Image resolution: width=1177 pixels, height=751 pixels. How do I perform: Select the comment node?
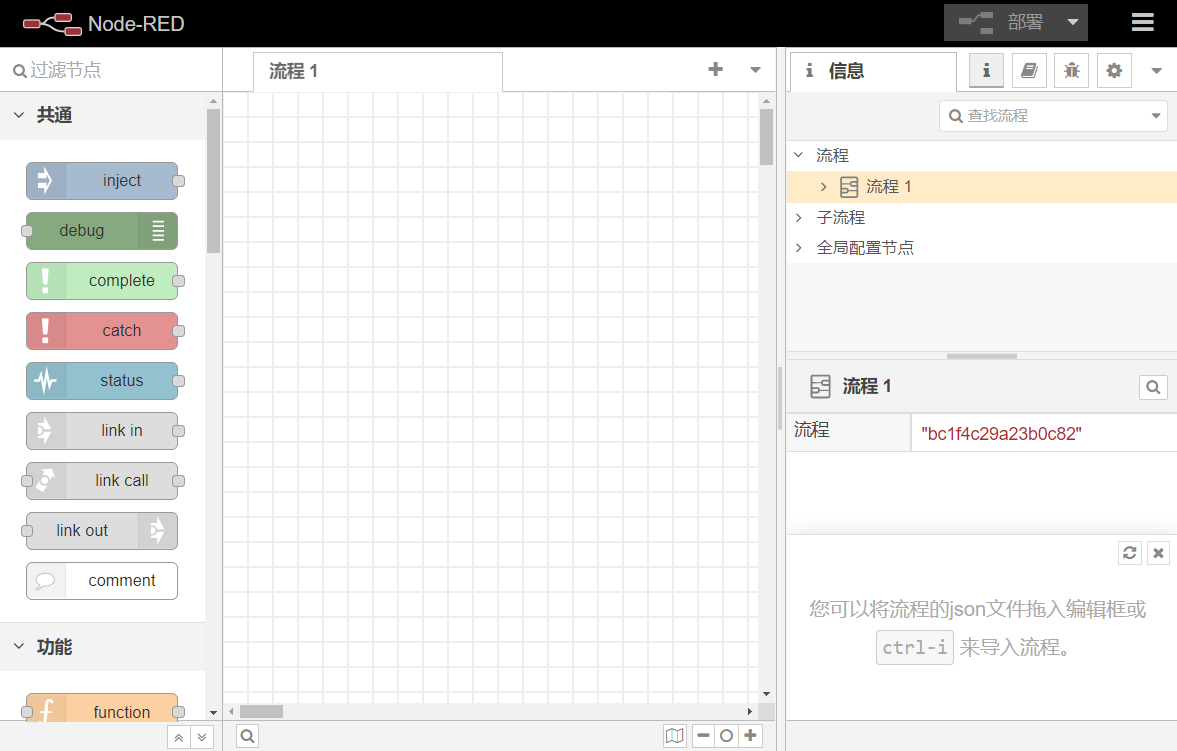click(102, 581)
